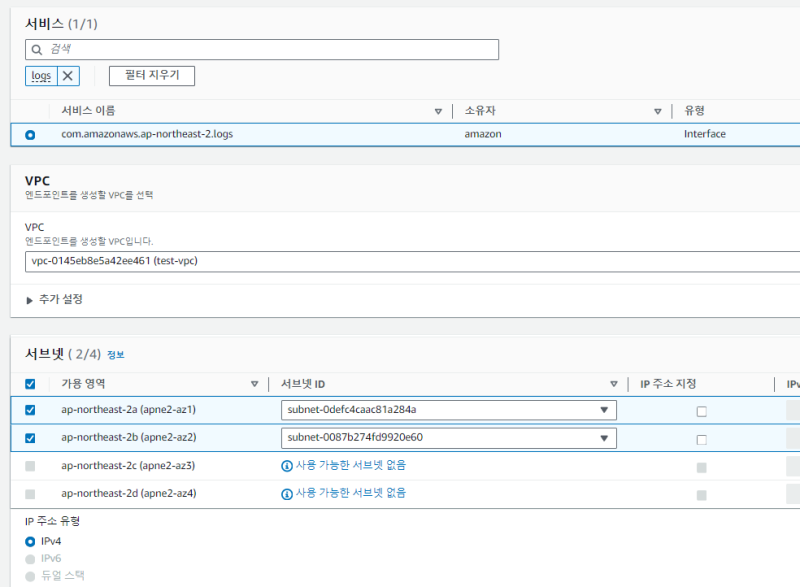Uncheck the ap-northeast-2b availability zone checkbox

click(x=30, y=438)
